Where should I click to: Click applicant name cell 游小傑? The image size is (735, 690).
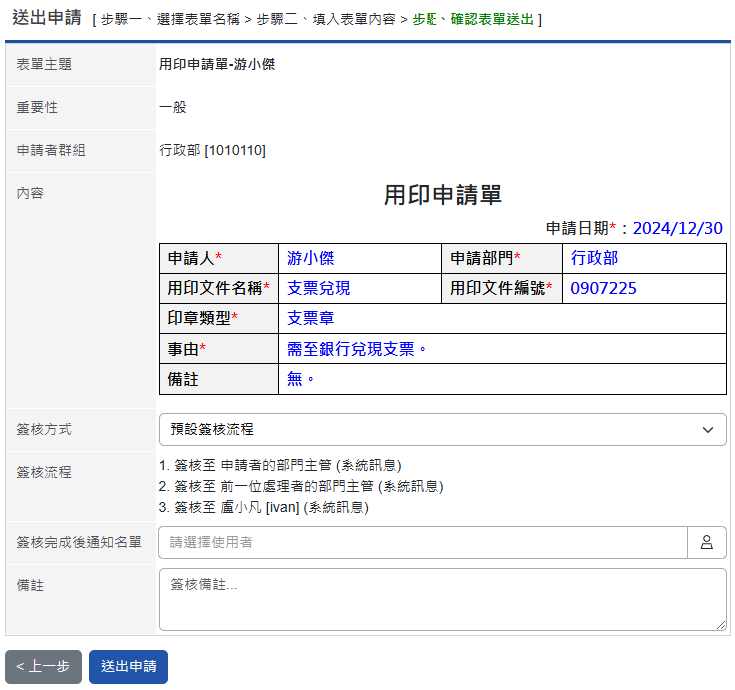point(360,258)
